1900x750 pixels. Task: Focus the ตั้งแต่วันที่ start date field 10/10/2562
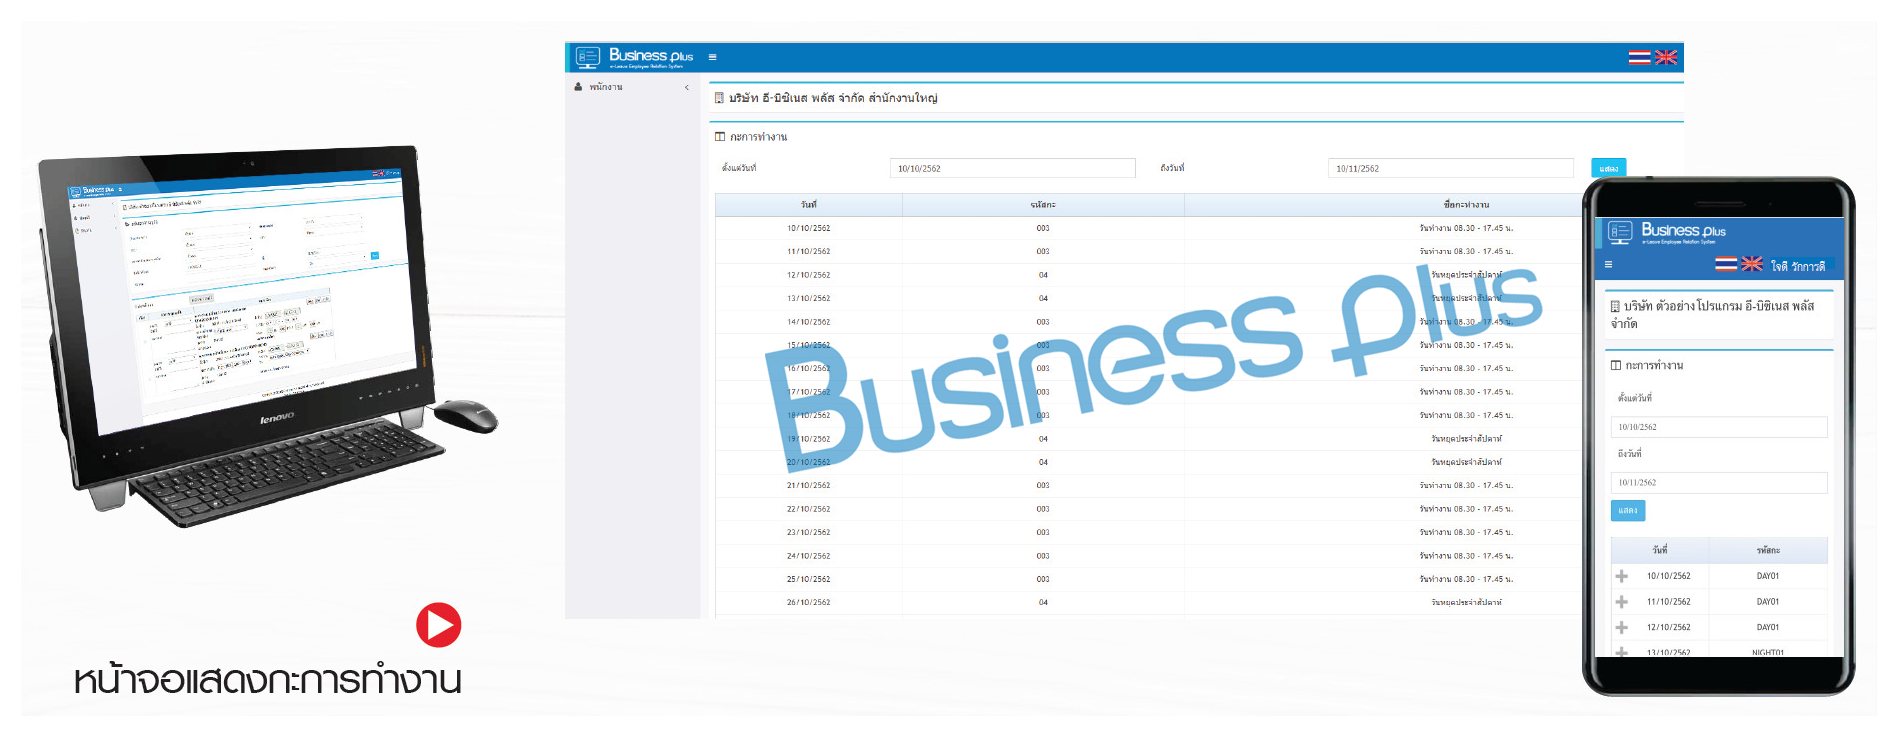1012,168
